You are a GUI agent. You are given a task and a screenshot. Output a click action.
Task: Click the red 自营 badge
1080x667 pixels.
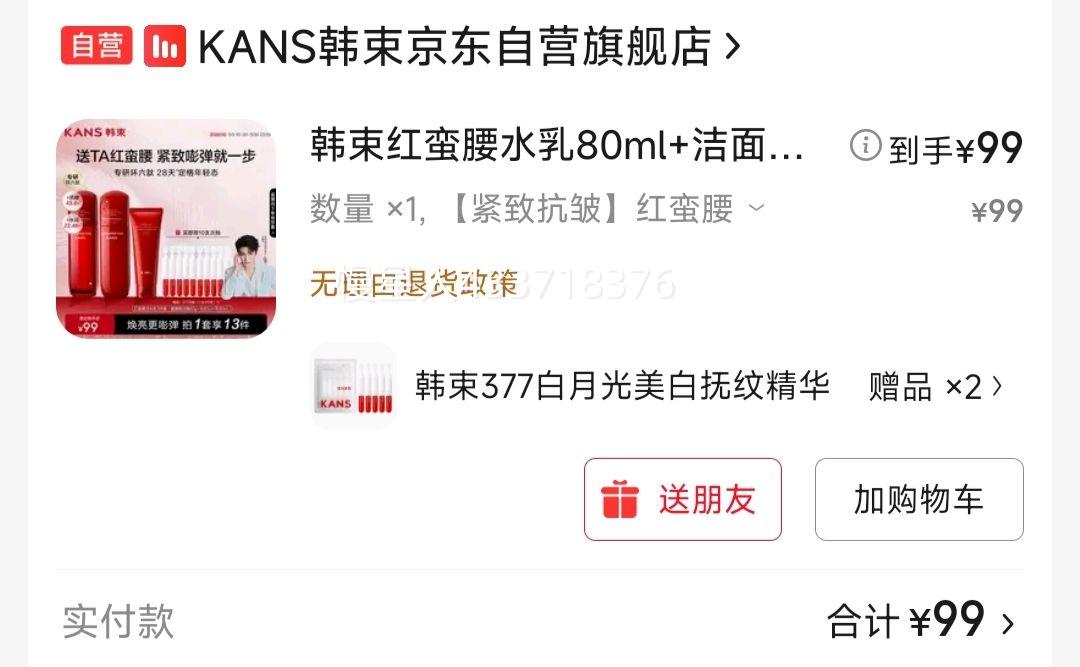pyautogui.click(x=96, y=45)
